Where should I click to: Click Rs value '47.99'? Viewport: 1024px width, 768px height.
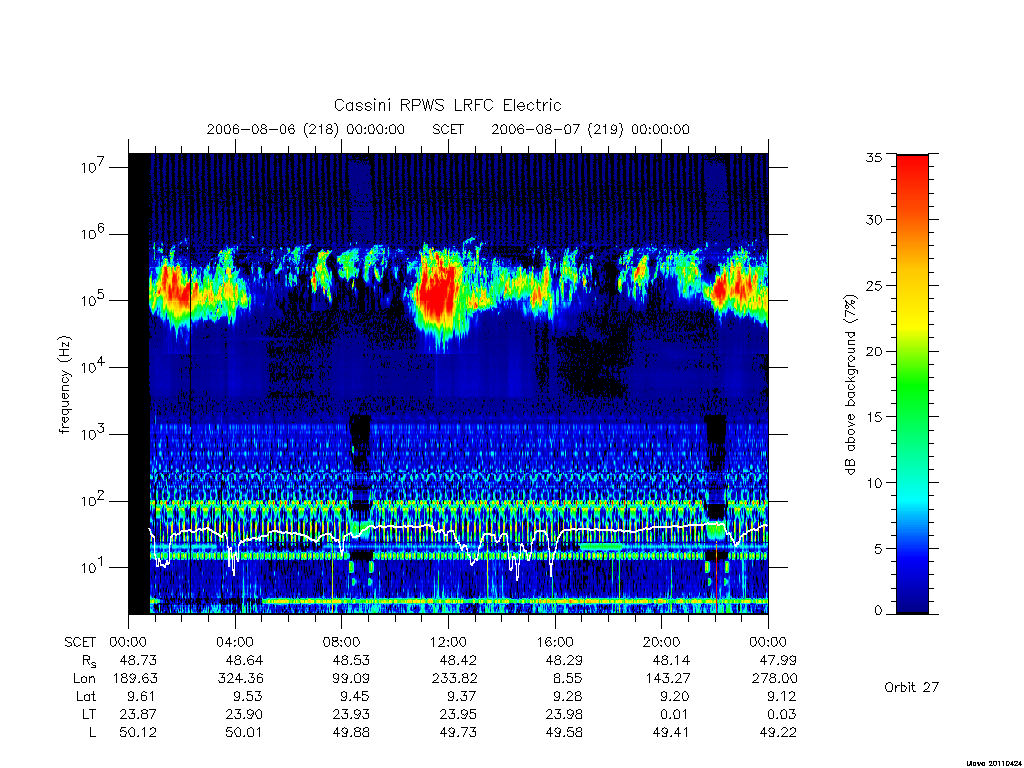(x=778, y=660)
